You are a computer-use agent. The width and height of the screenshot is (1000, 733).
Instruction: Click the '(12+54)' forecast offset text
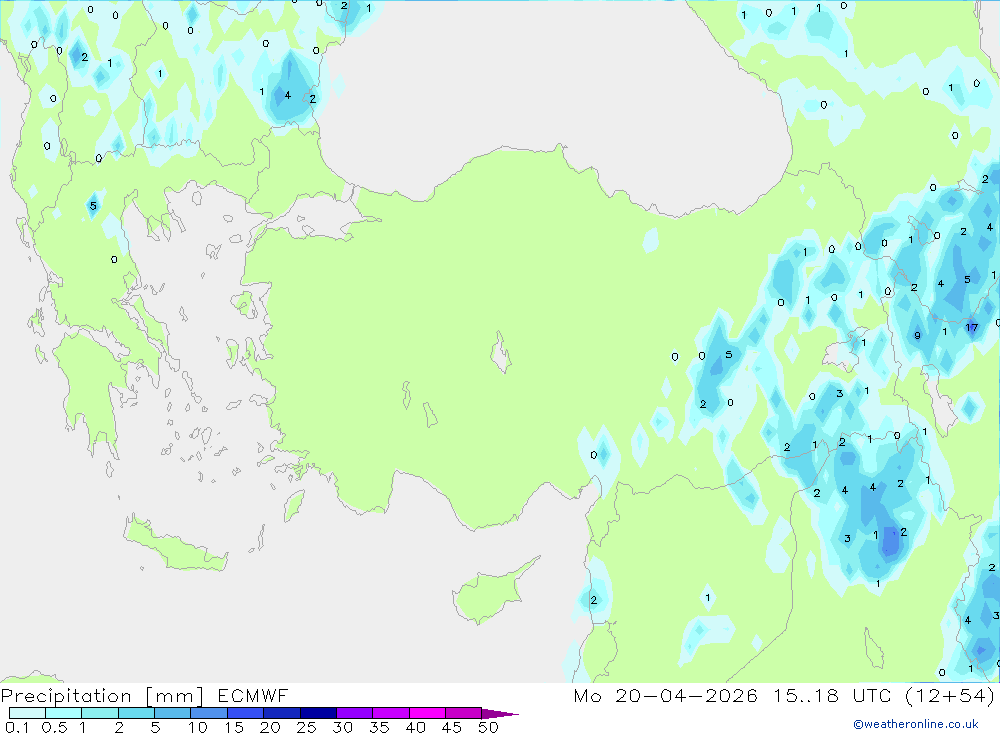(x=950, y=695)
